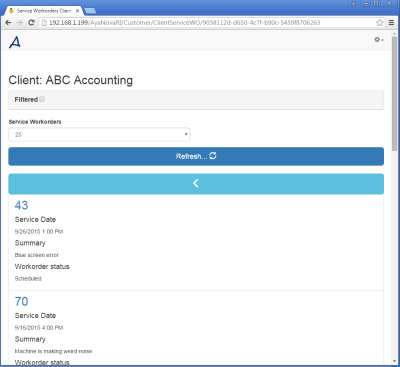The height and width of the screenshot is (367, 400).
Task: Open the Chrome hamburger menu
Action: 392,23
